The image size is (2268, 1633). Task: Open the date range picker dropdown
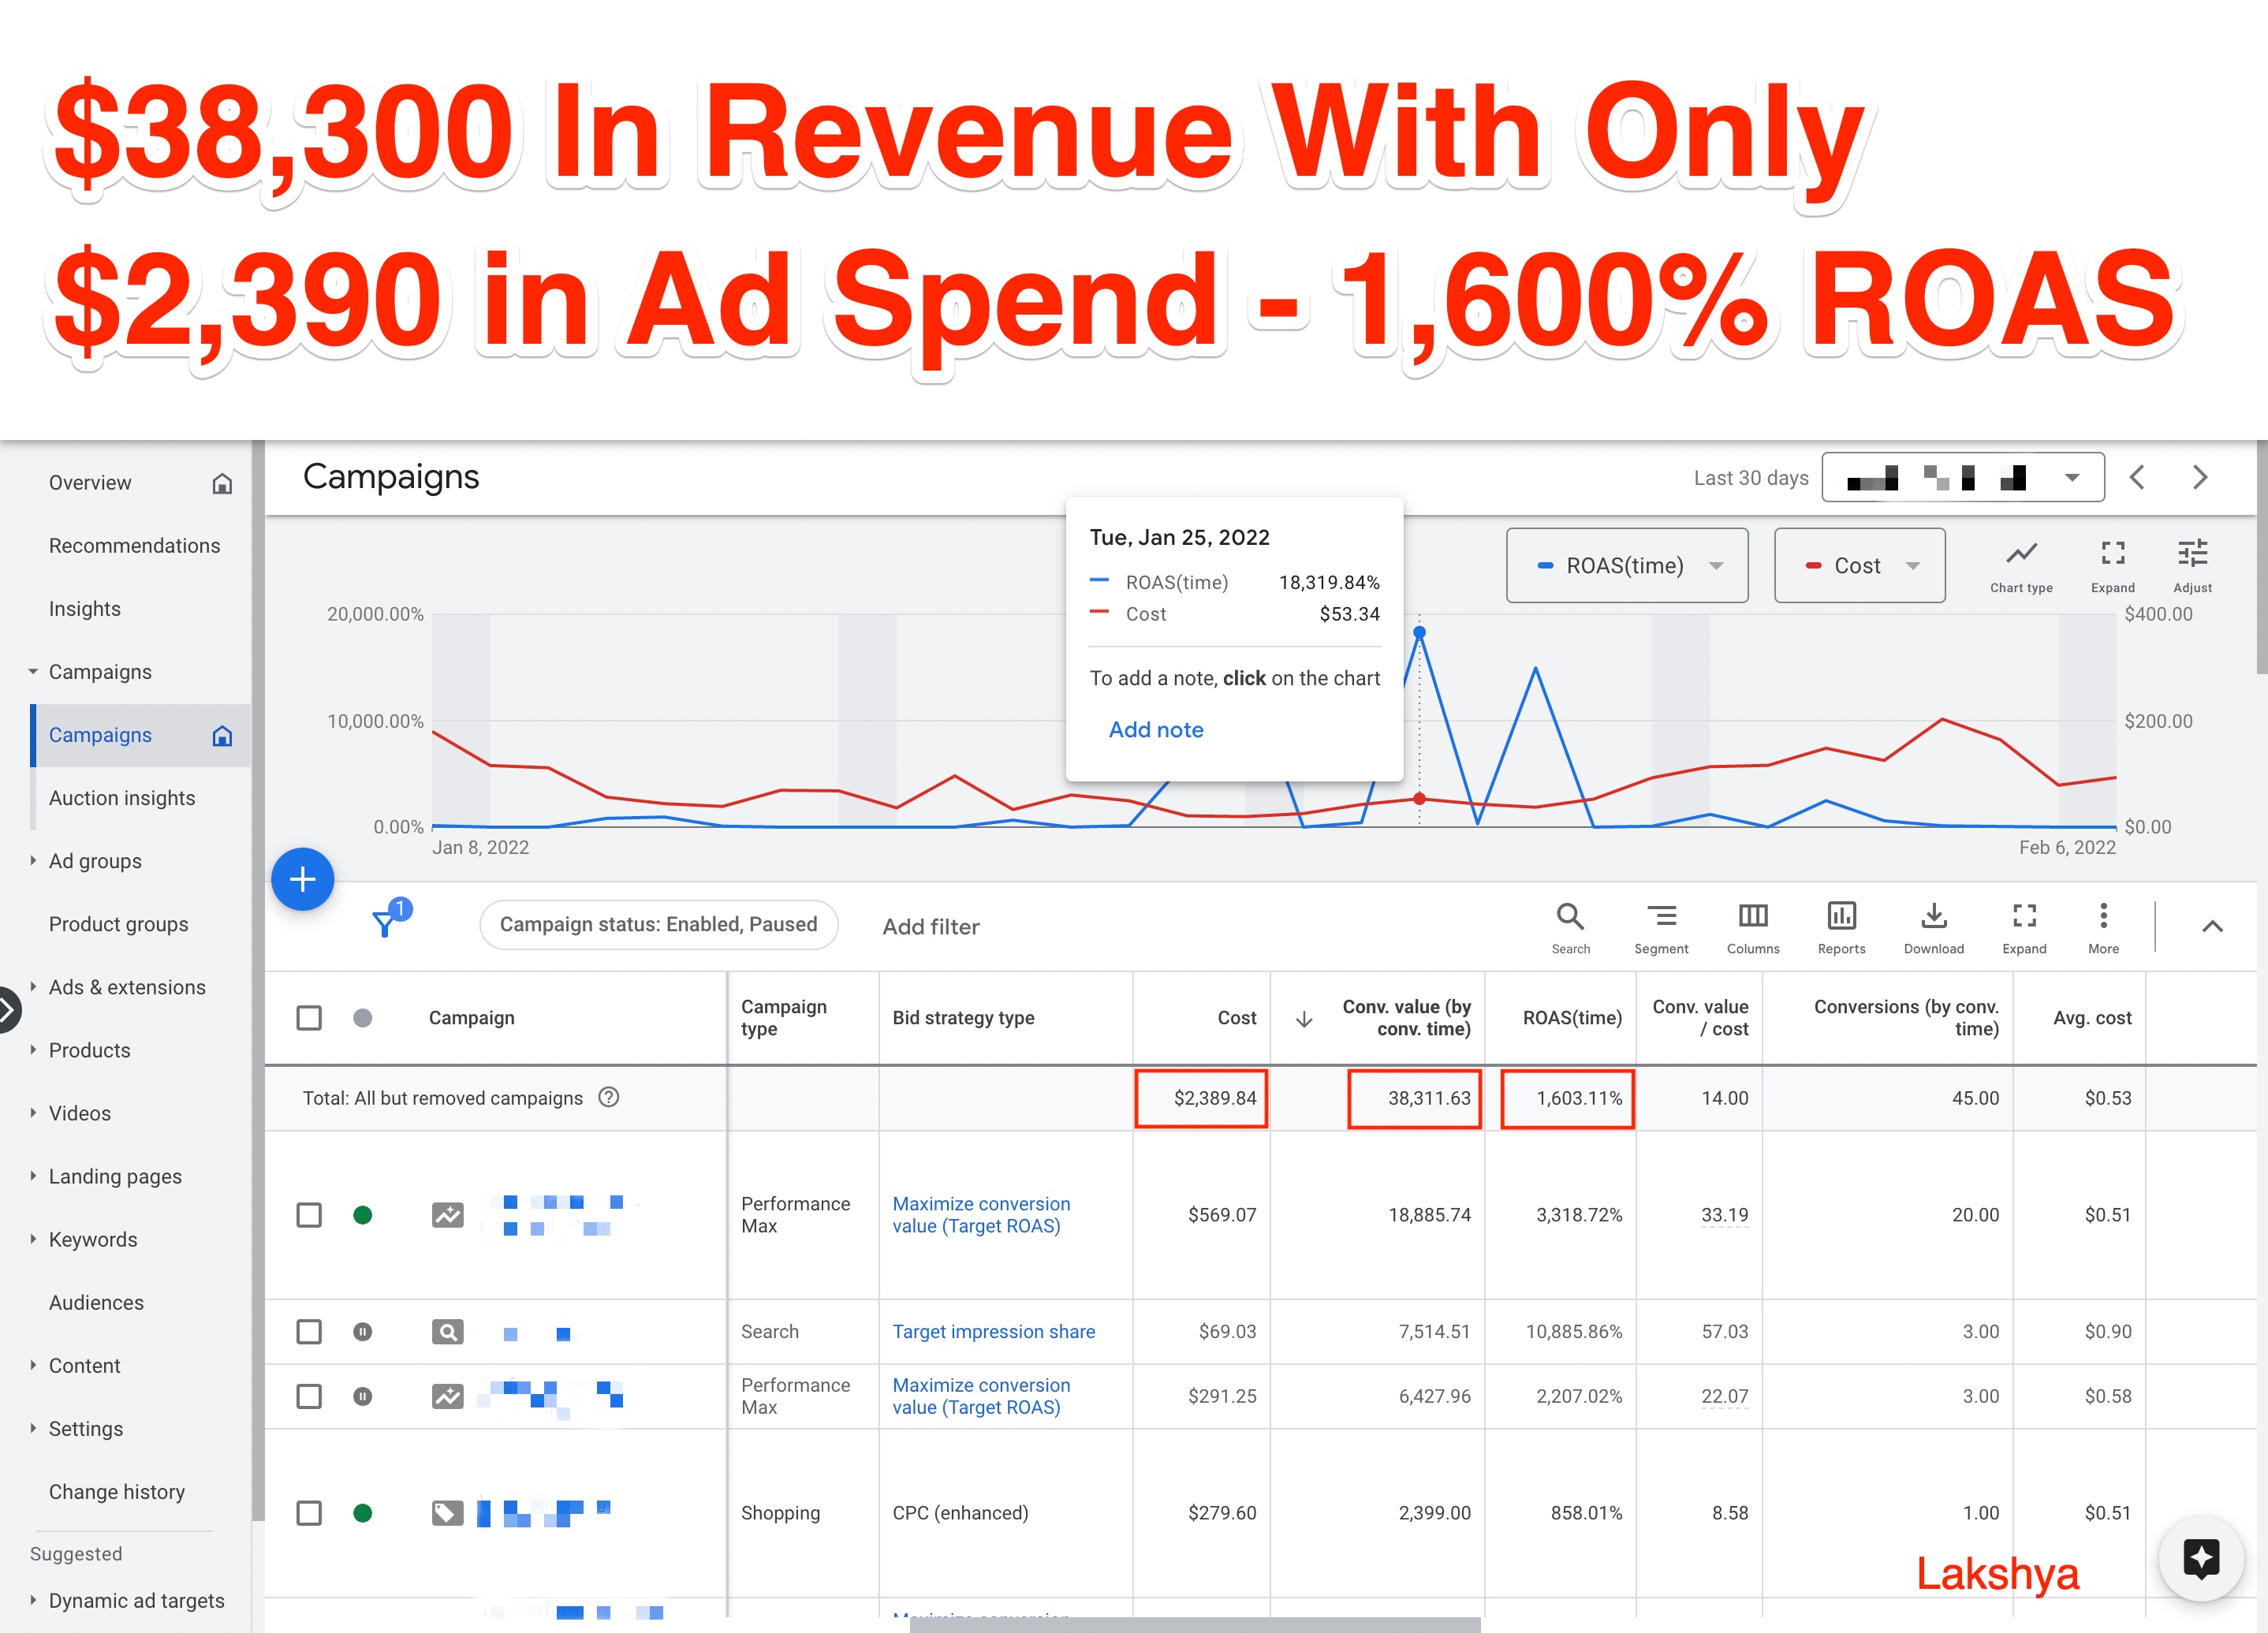1962,478
